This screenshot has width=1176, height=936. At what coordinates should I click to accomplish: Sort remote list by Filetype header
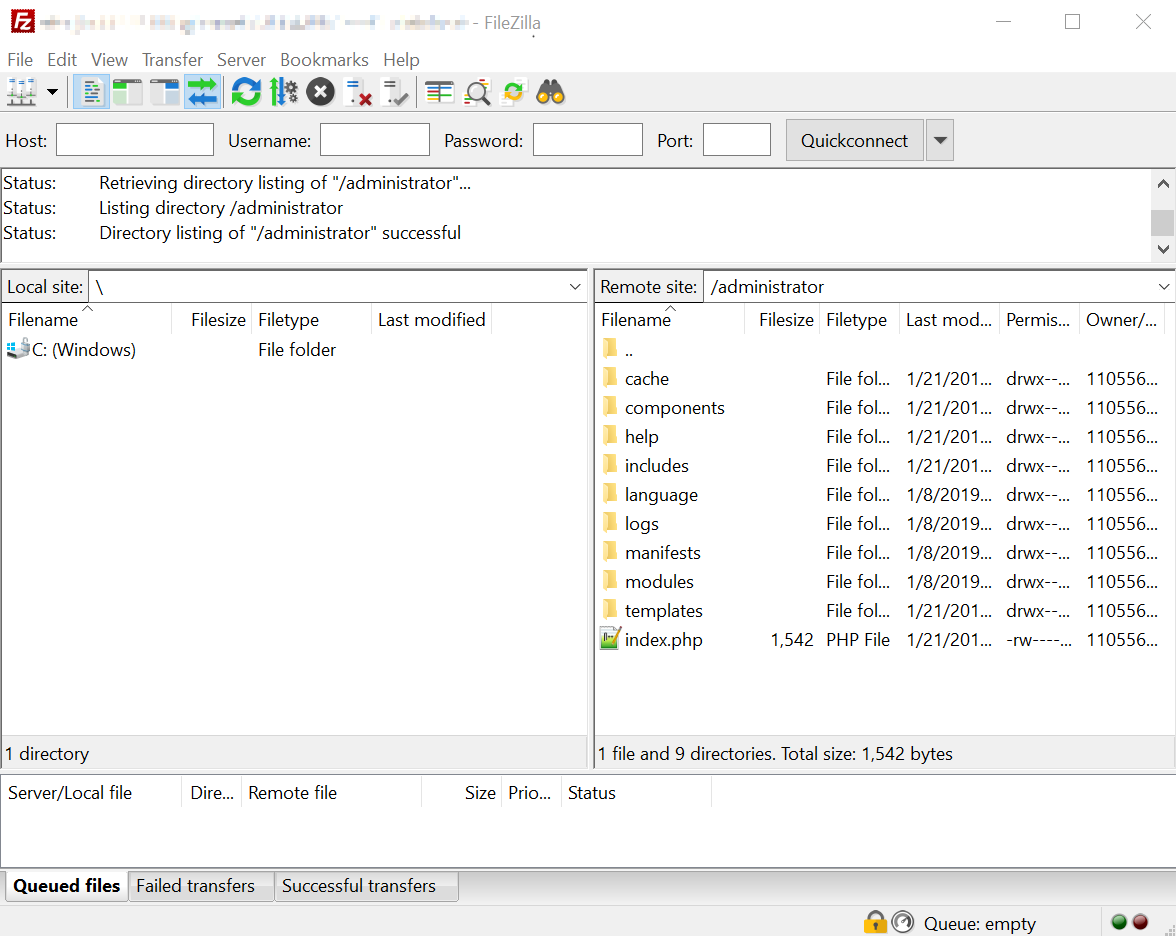pyautogui.click(x=860, y=320)
